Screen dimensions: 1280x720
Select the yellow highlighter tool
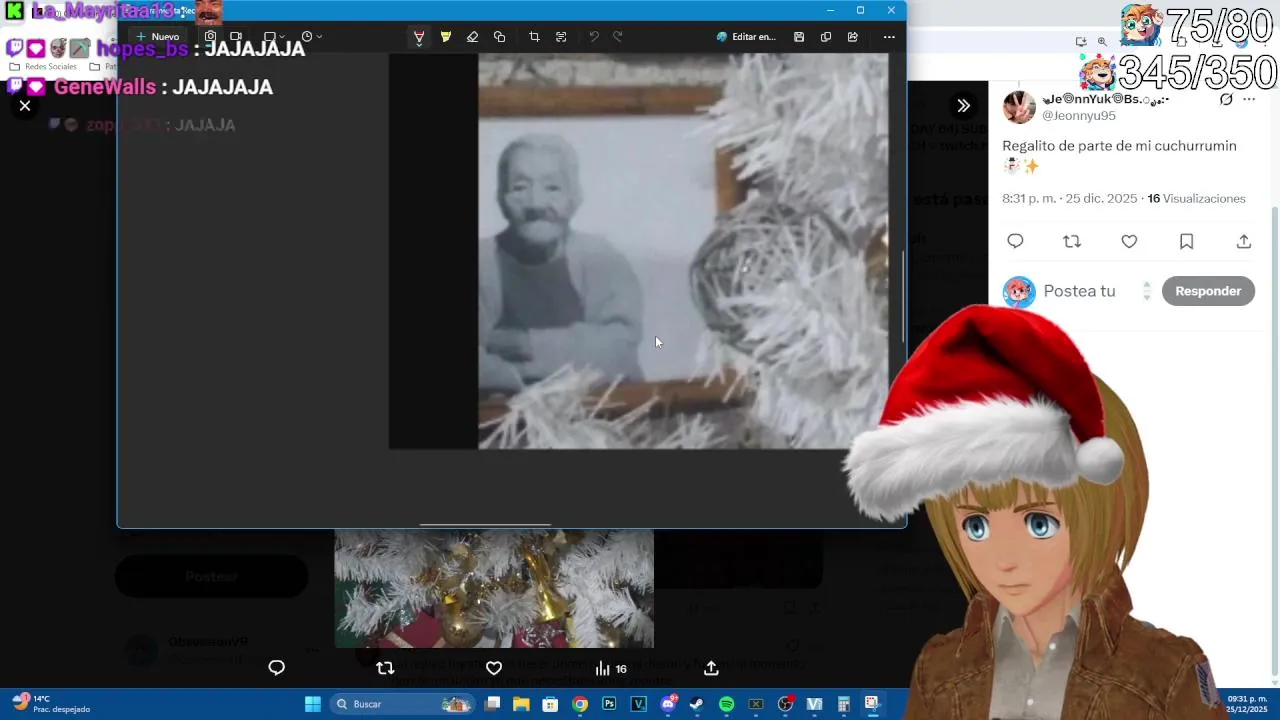pyautogui.click(x=446, y=37)
